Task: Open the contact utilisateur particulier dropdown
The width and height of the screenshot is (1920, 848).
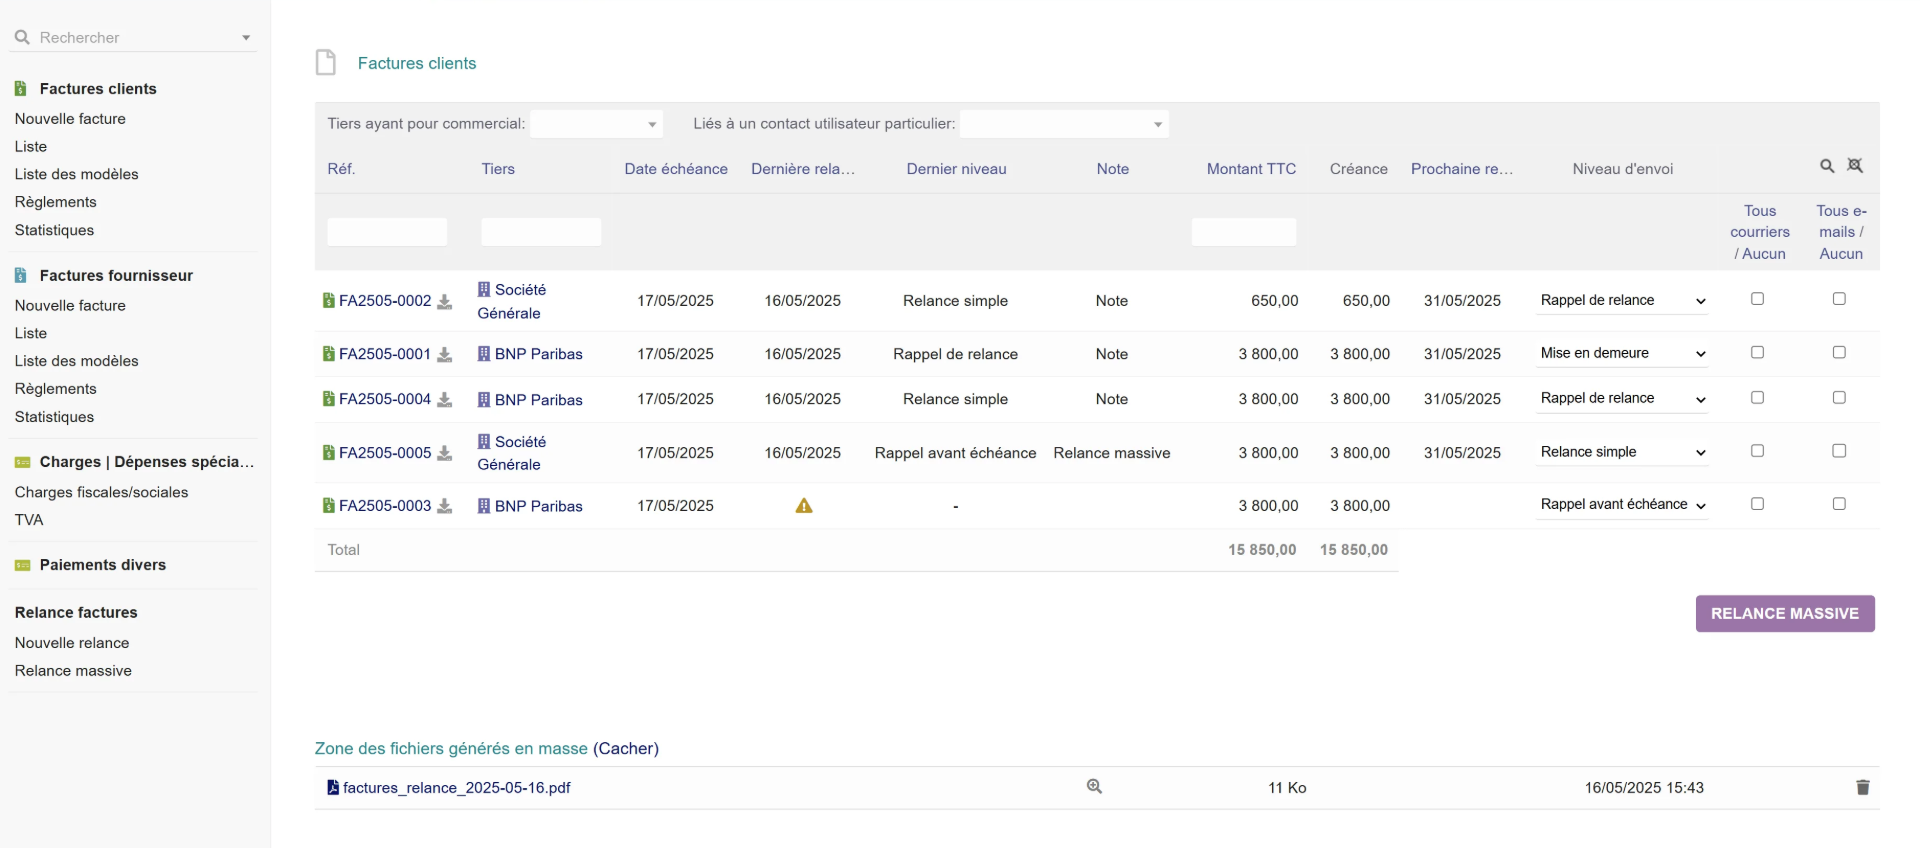Action: click(x=1063, y=124)
